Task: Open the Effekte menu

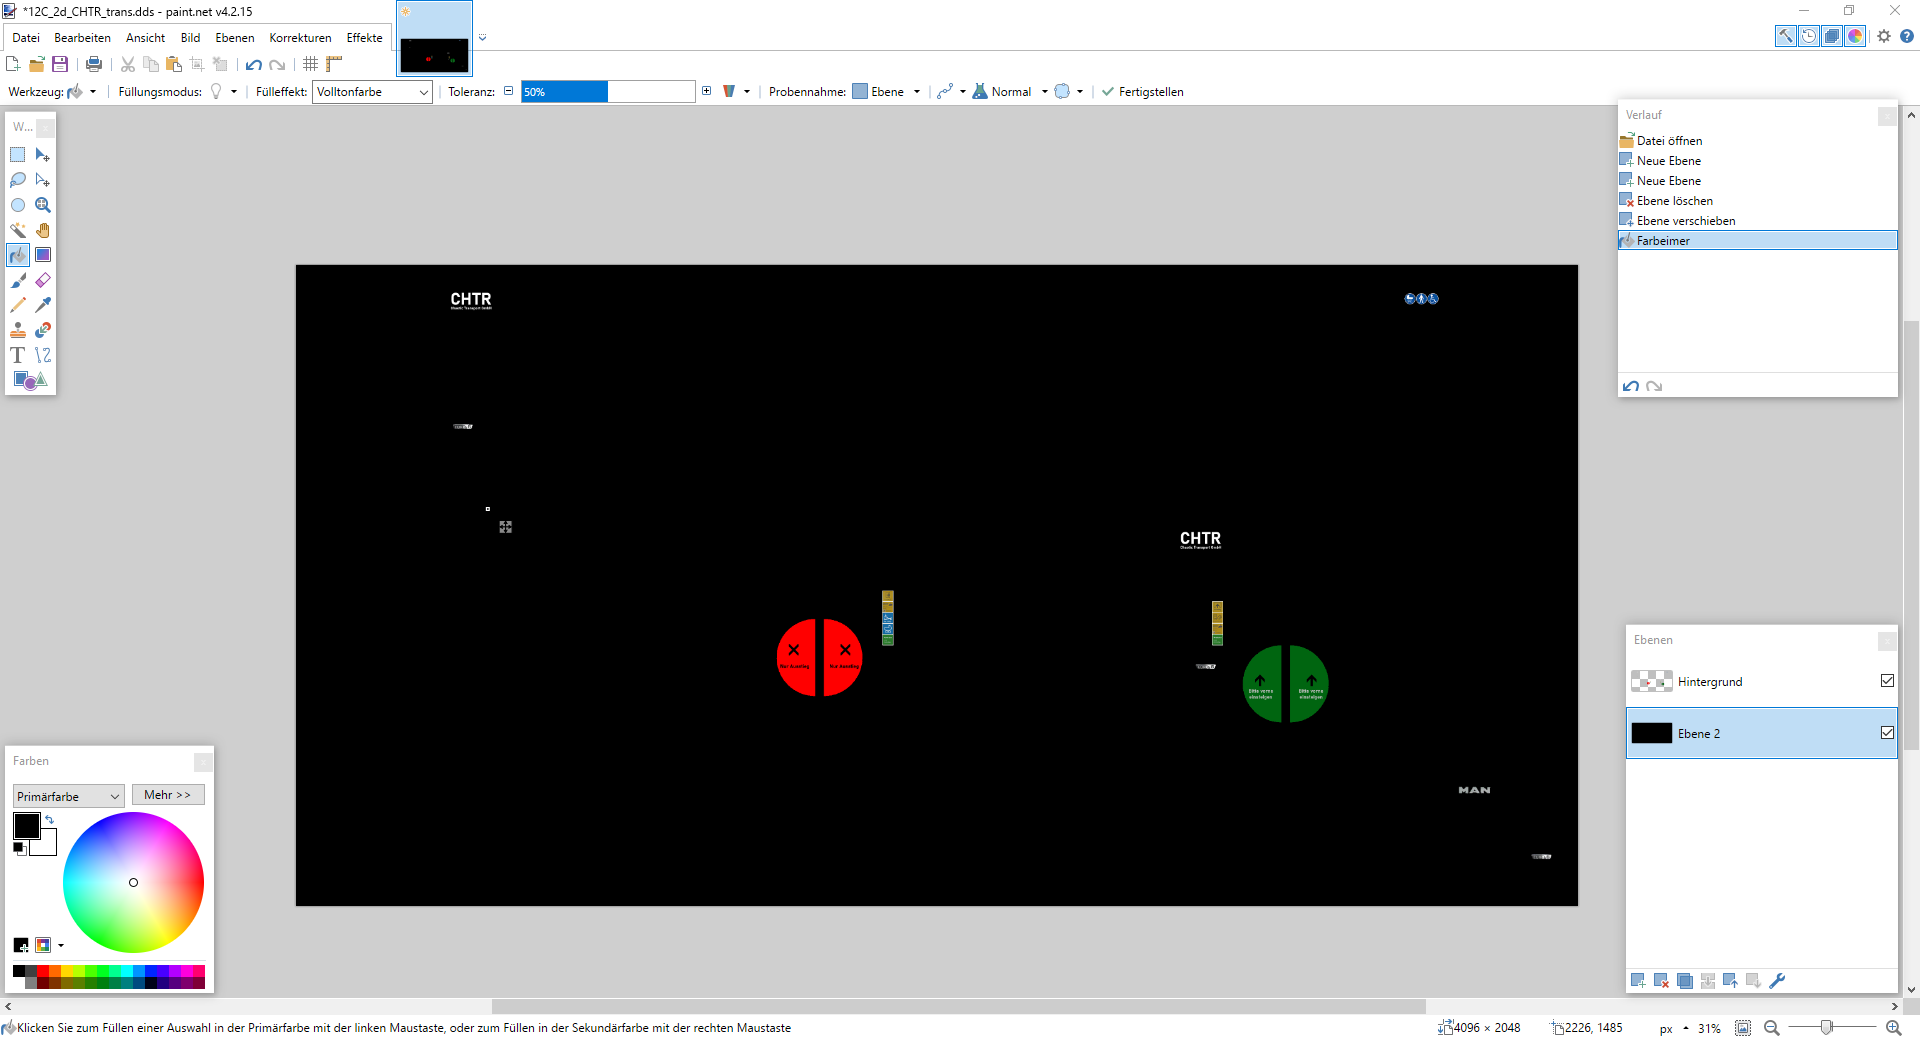Action: point(364,38)
